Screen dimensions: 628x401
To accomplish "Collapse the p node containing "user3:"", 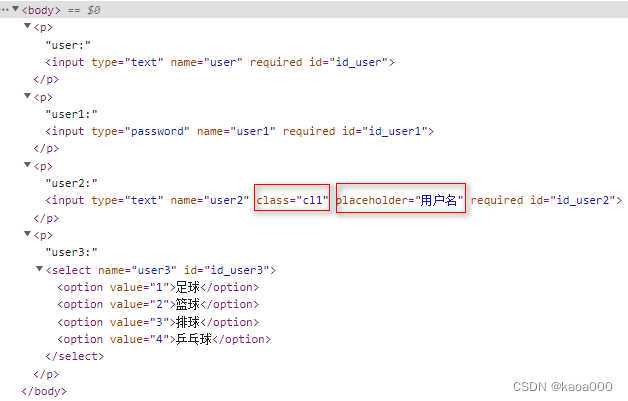I will tap(27, 234).
